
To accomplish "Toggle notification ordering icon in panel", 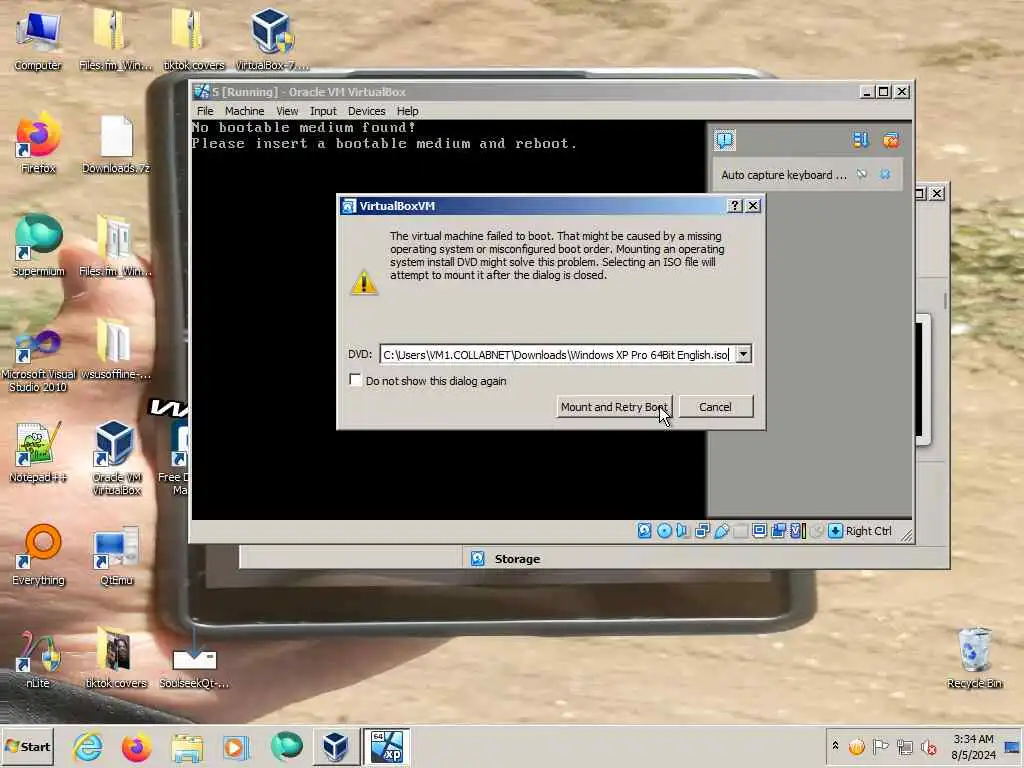I will coord(861,140).
